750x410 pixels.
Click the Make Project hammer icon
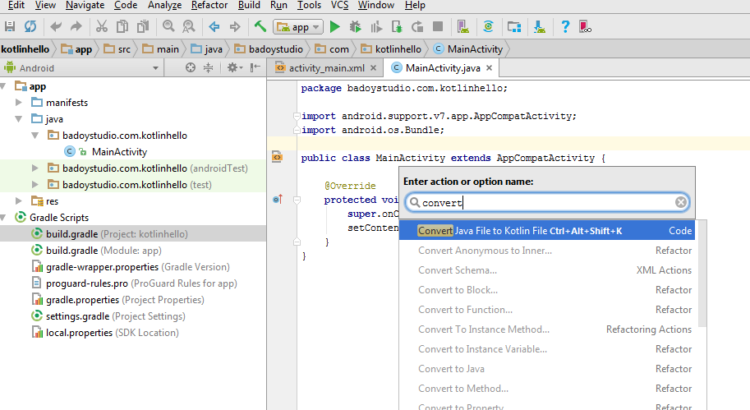click(x=260, y=25)
